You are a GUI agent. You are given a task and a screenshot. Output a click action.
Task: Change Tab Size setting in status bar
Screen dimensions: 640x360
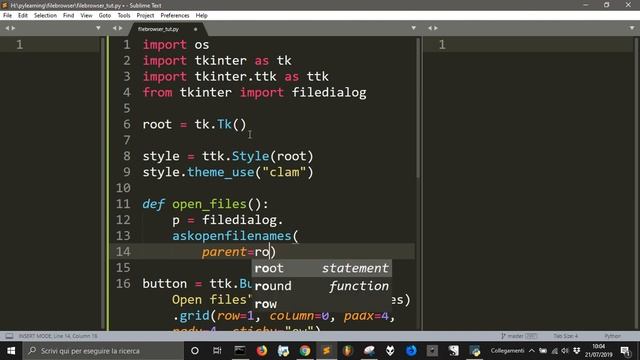[565, 336]
